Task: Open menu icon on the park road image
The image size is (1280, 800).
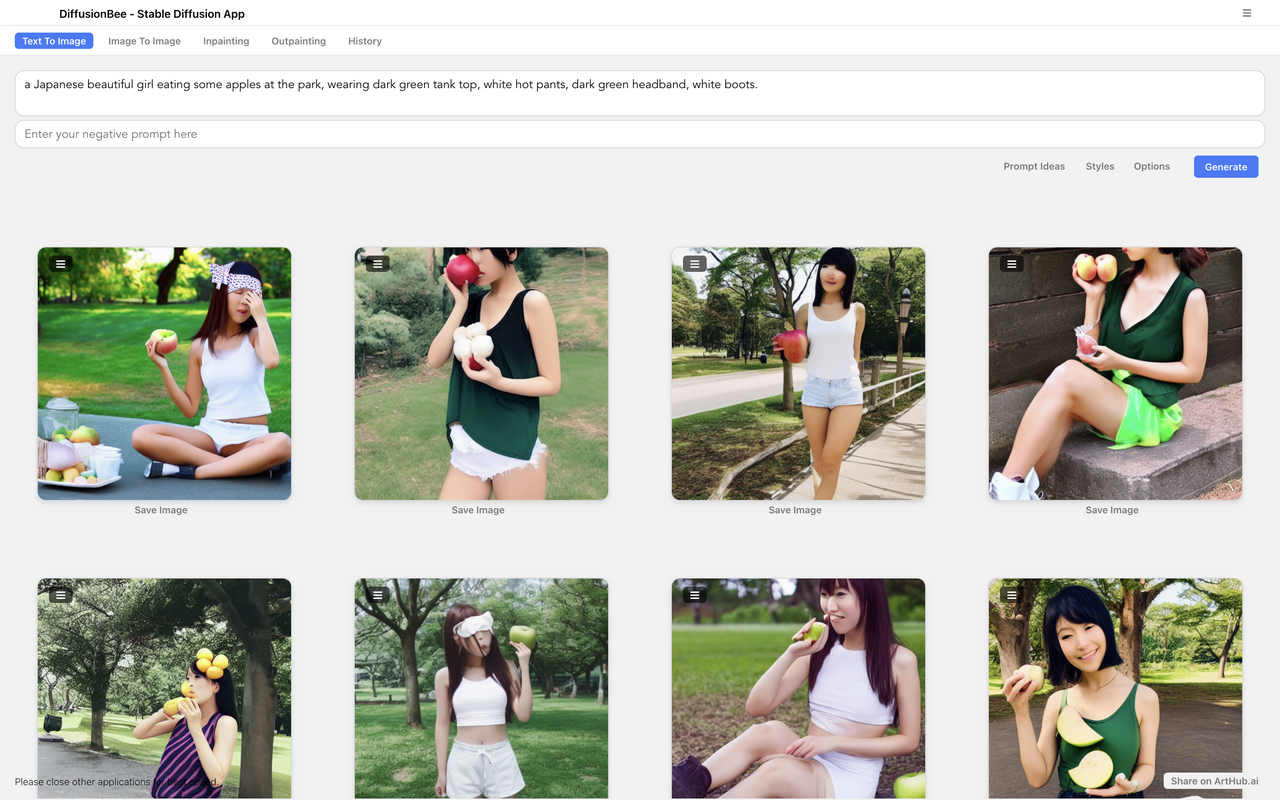Action: pos(694,264)
